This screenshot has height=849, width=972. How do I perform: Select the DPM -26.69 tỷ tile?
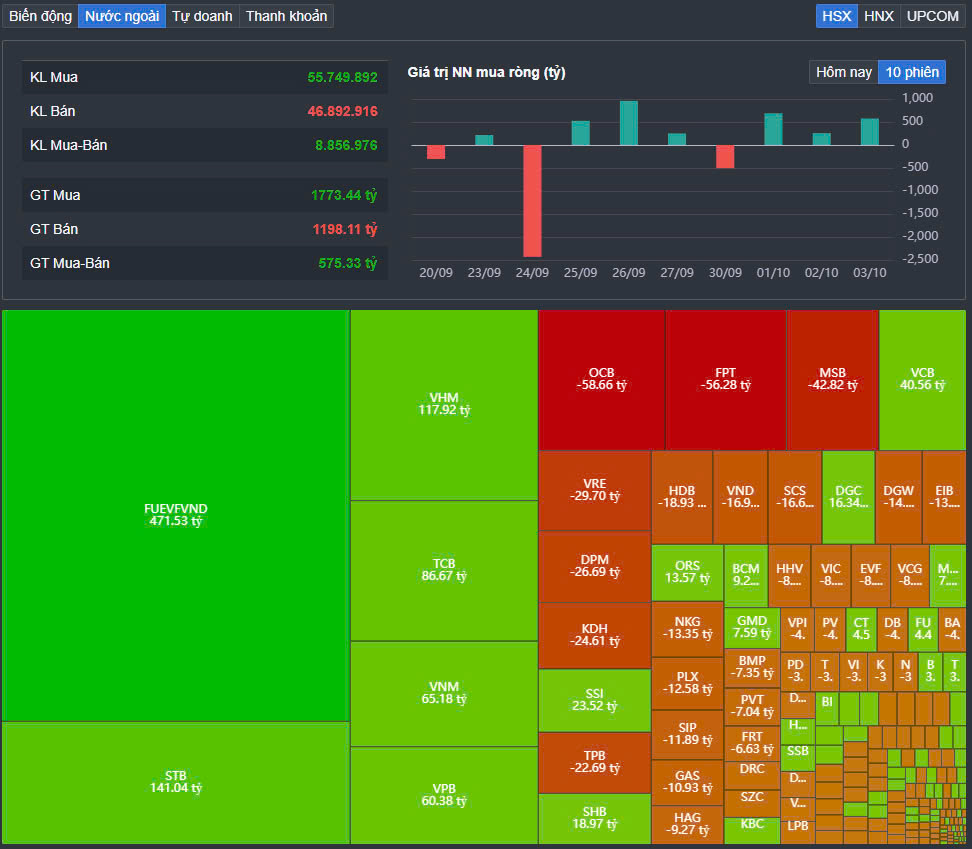pyautogui.click(x=594, y=566)
